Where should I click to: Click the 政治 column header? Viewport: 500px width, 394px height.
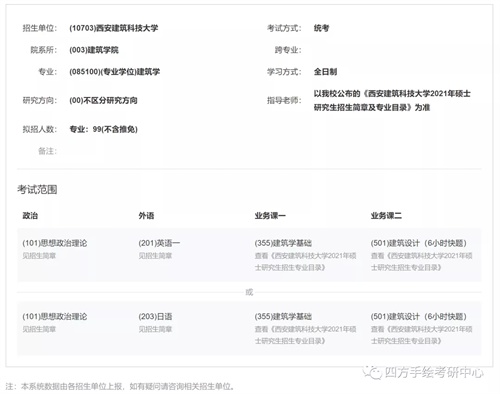click(30, 216)
